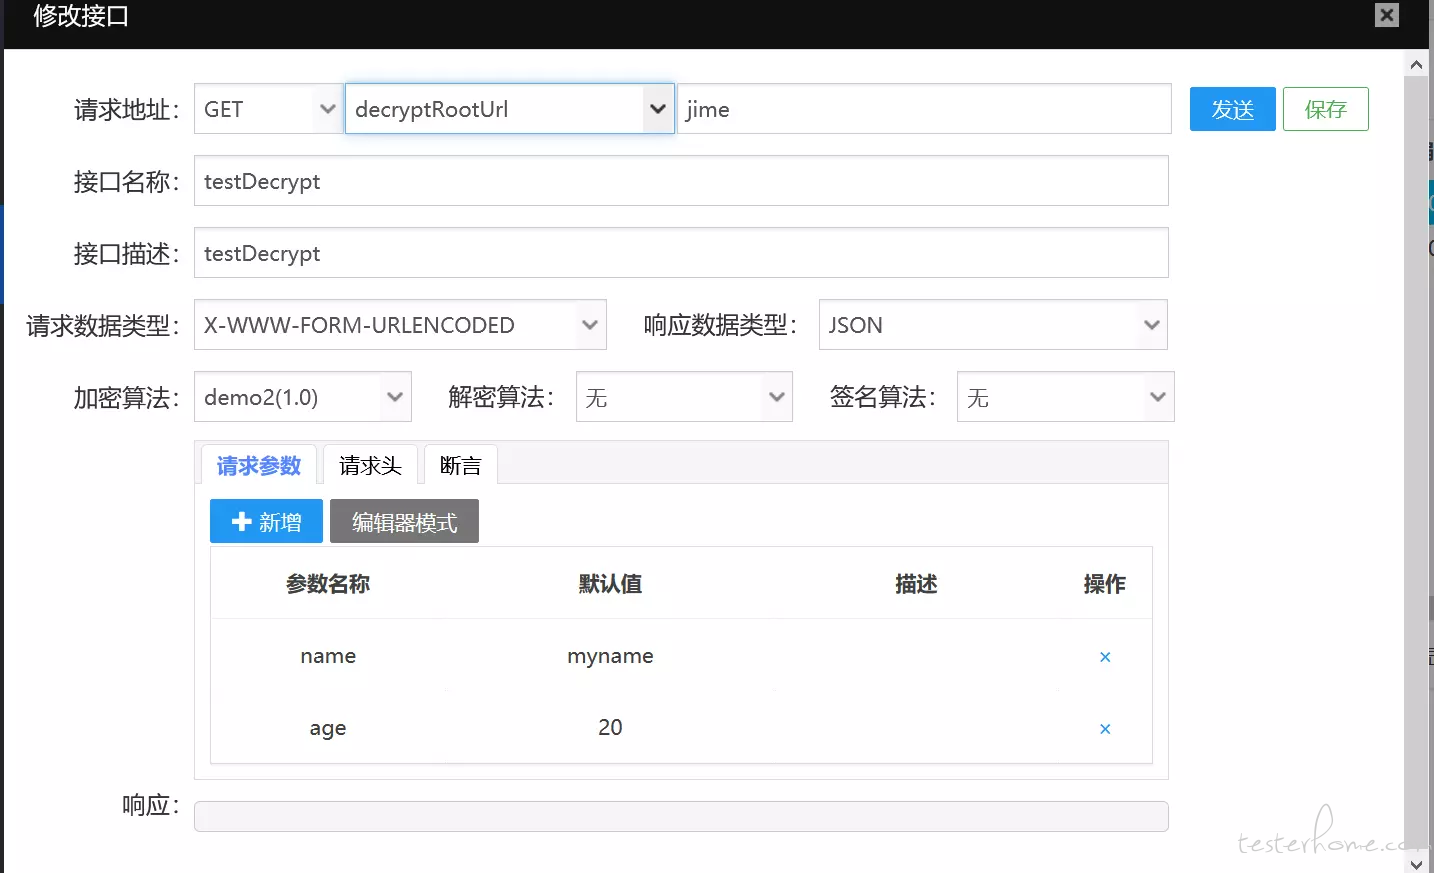Switch to the 断言 tab
This screenshot has width=1434, height=873.
point(461,466)
